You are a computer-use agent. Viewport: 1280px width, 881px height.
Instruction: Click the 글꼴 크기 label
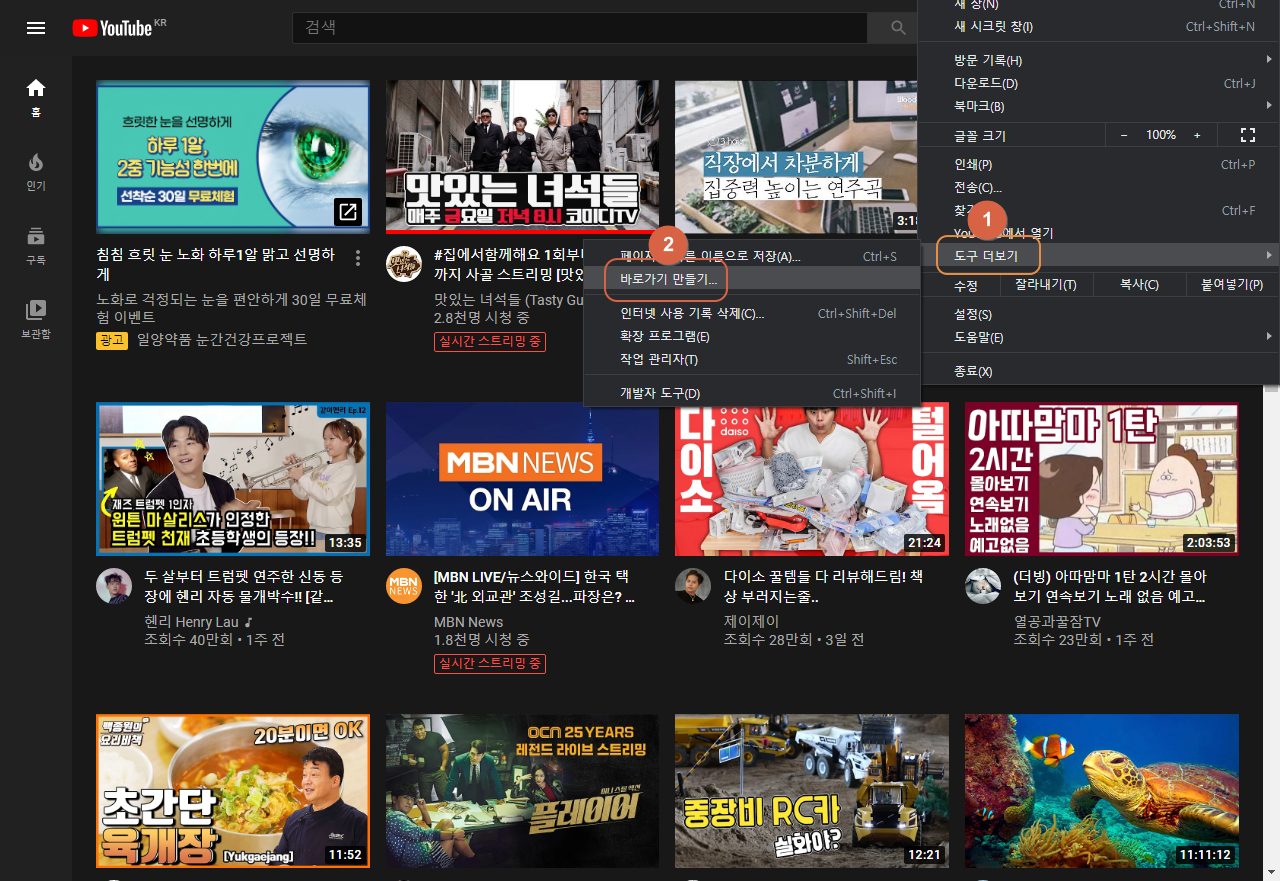[x=980, y=135]
